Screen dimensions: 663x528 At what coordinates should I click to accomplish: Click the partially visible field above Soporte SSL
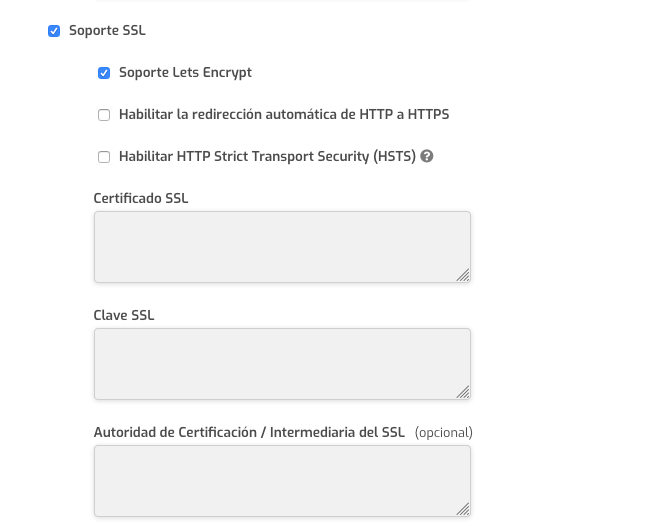coord(282,0)
